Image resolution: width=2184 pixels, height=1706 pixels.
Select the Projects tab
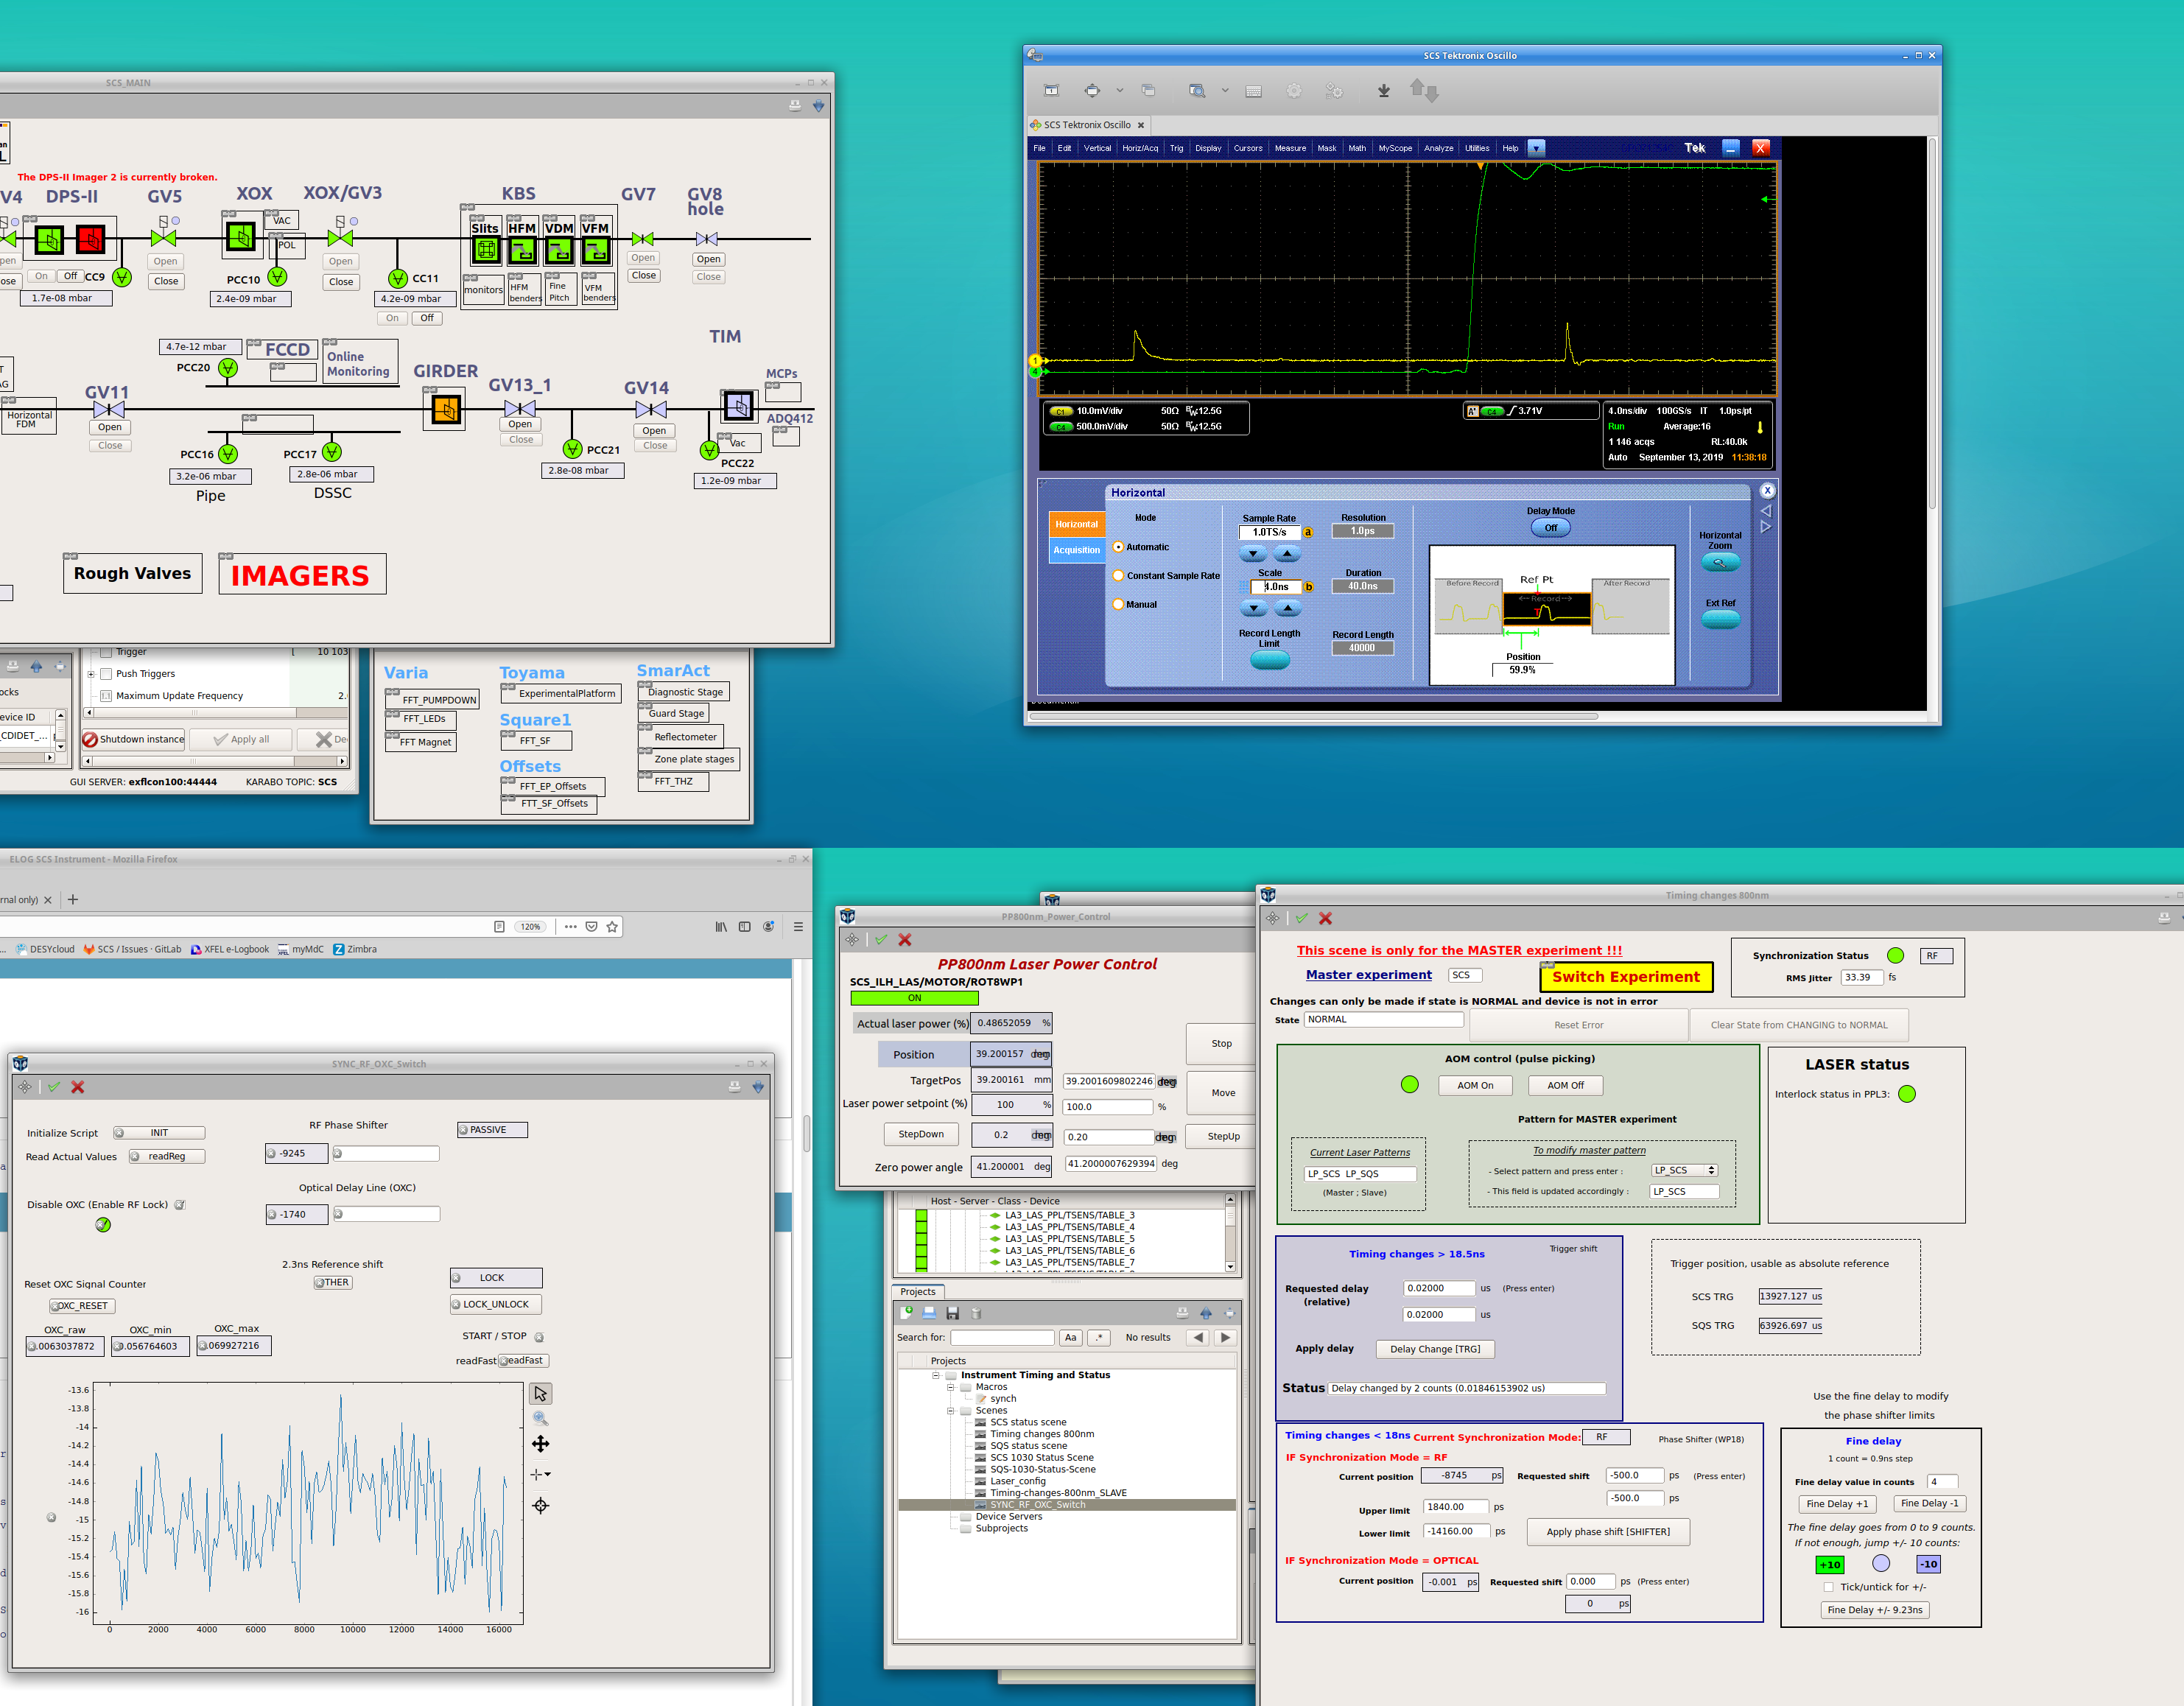[918, 1292]
